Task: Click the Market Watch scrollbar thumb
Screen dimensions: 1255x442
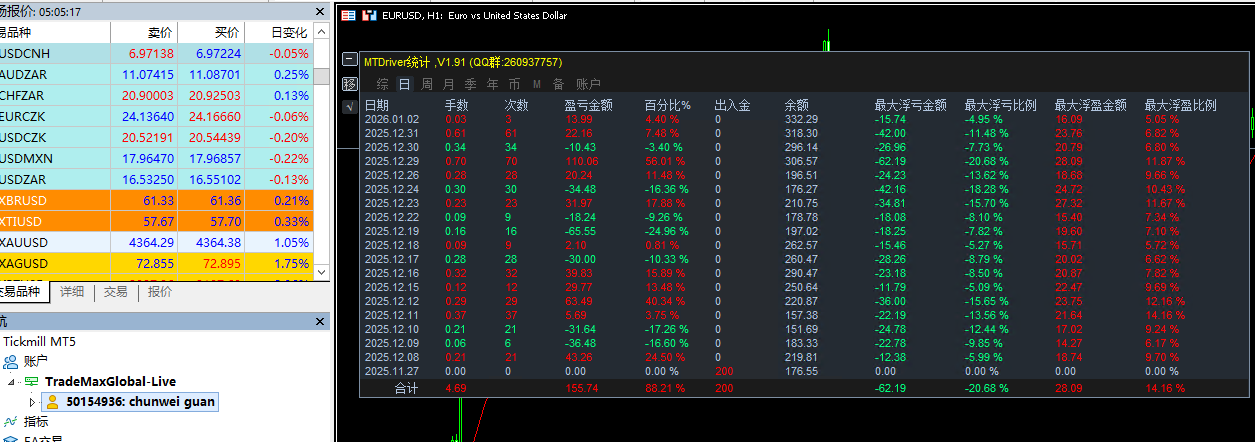Action: coord(321,76)
